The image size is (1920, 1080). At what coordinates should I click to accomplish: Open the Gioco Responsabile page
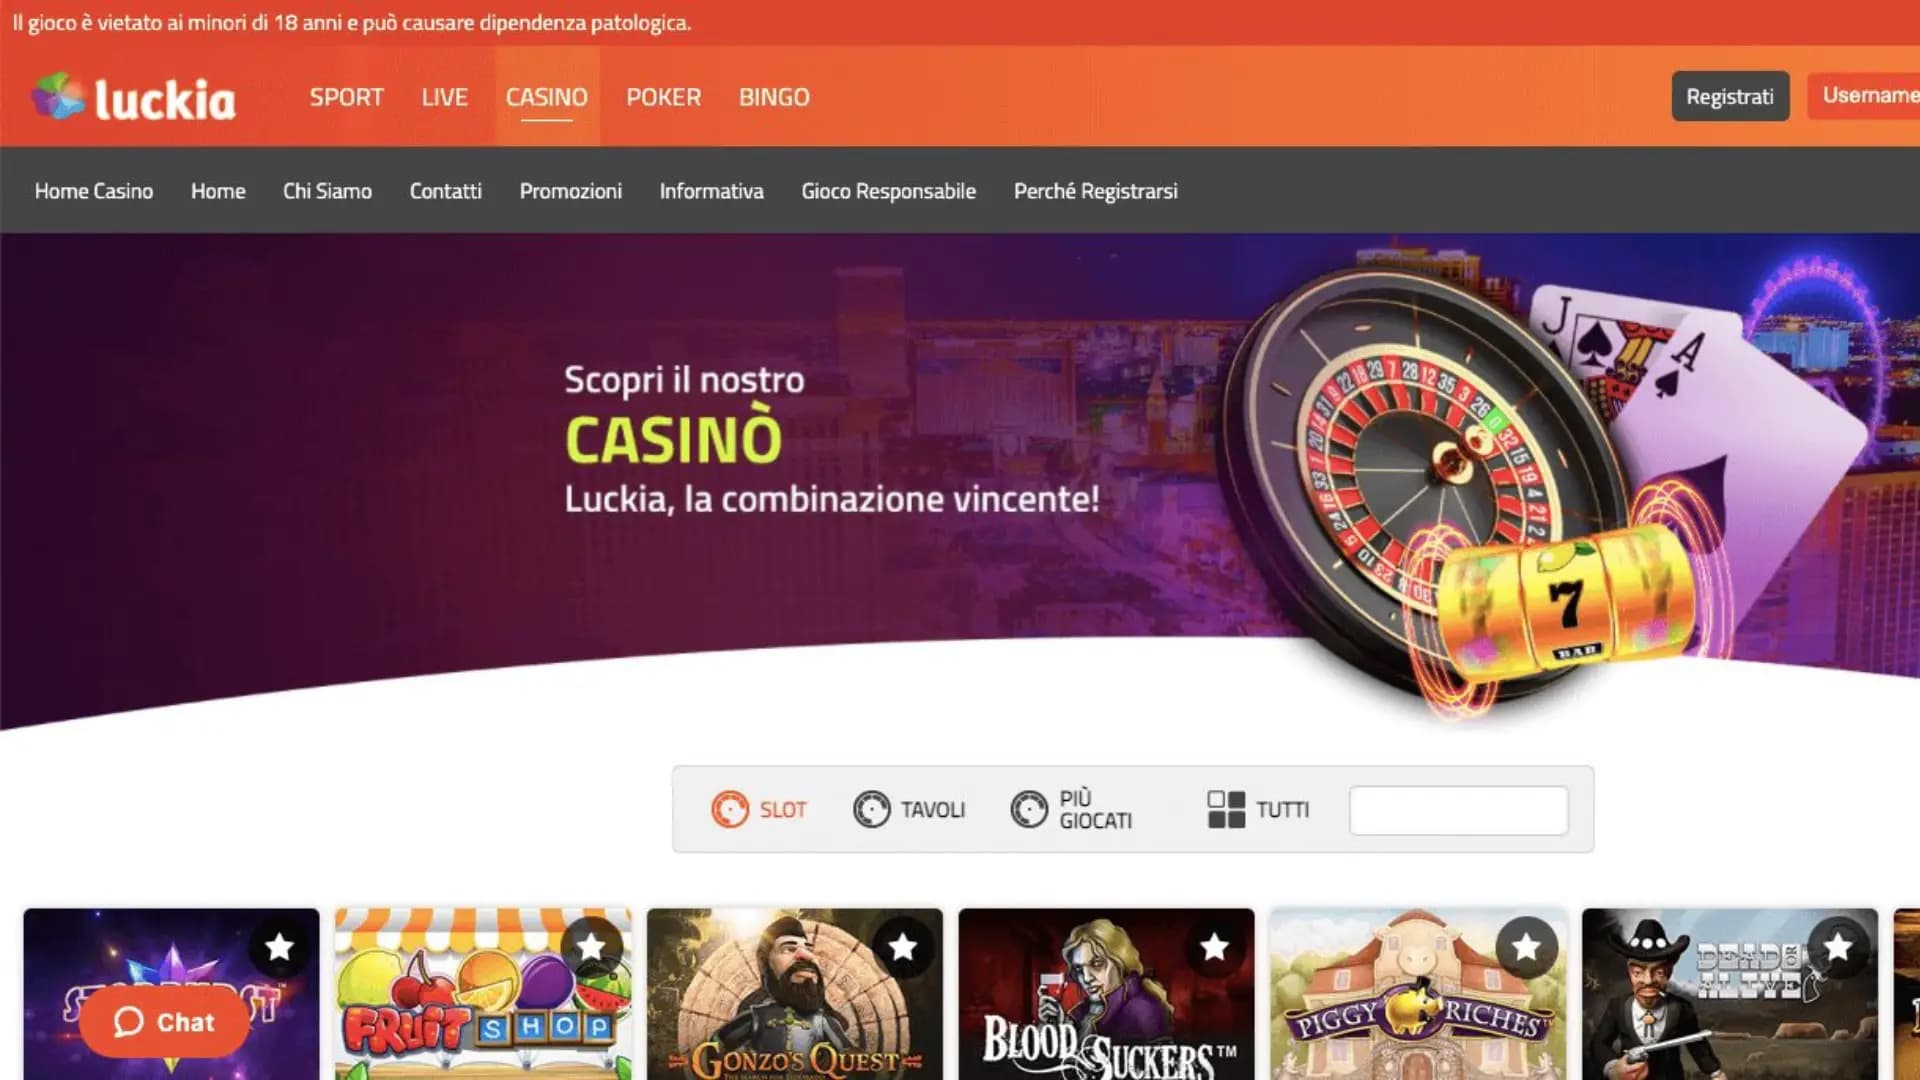888,191
